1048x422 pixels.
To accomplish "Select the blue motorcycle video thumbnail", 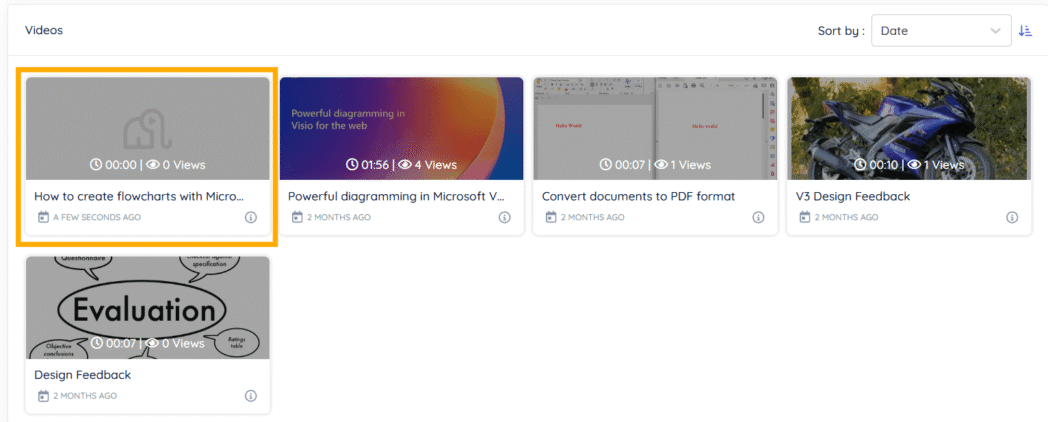I will 910,128.
